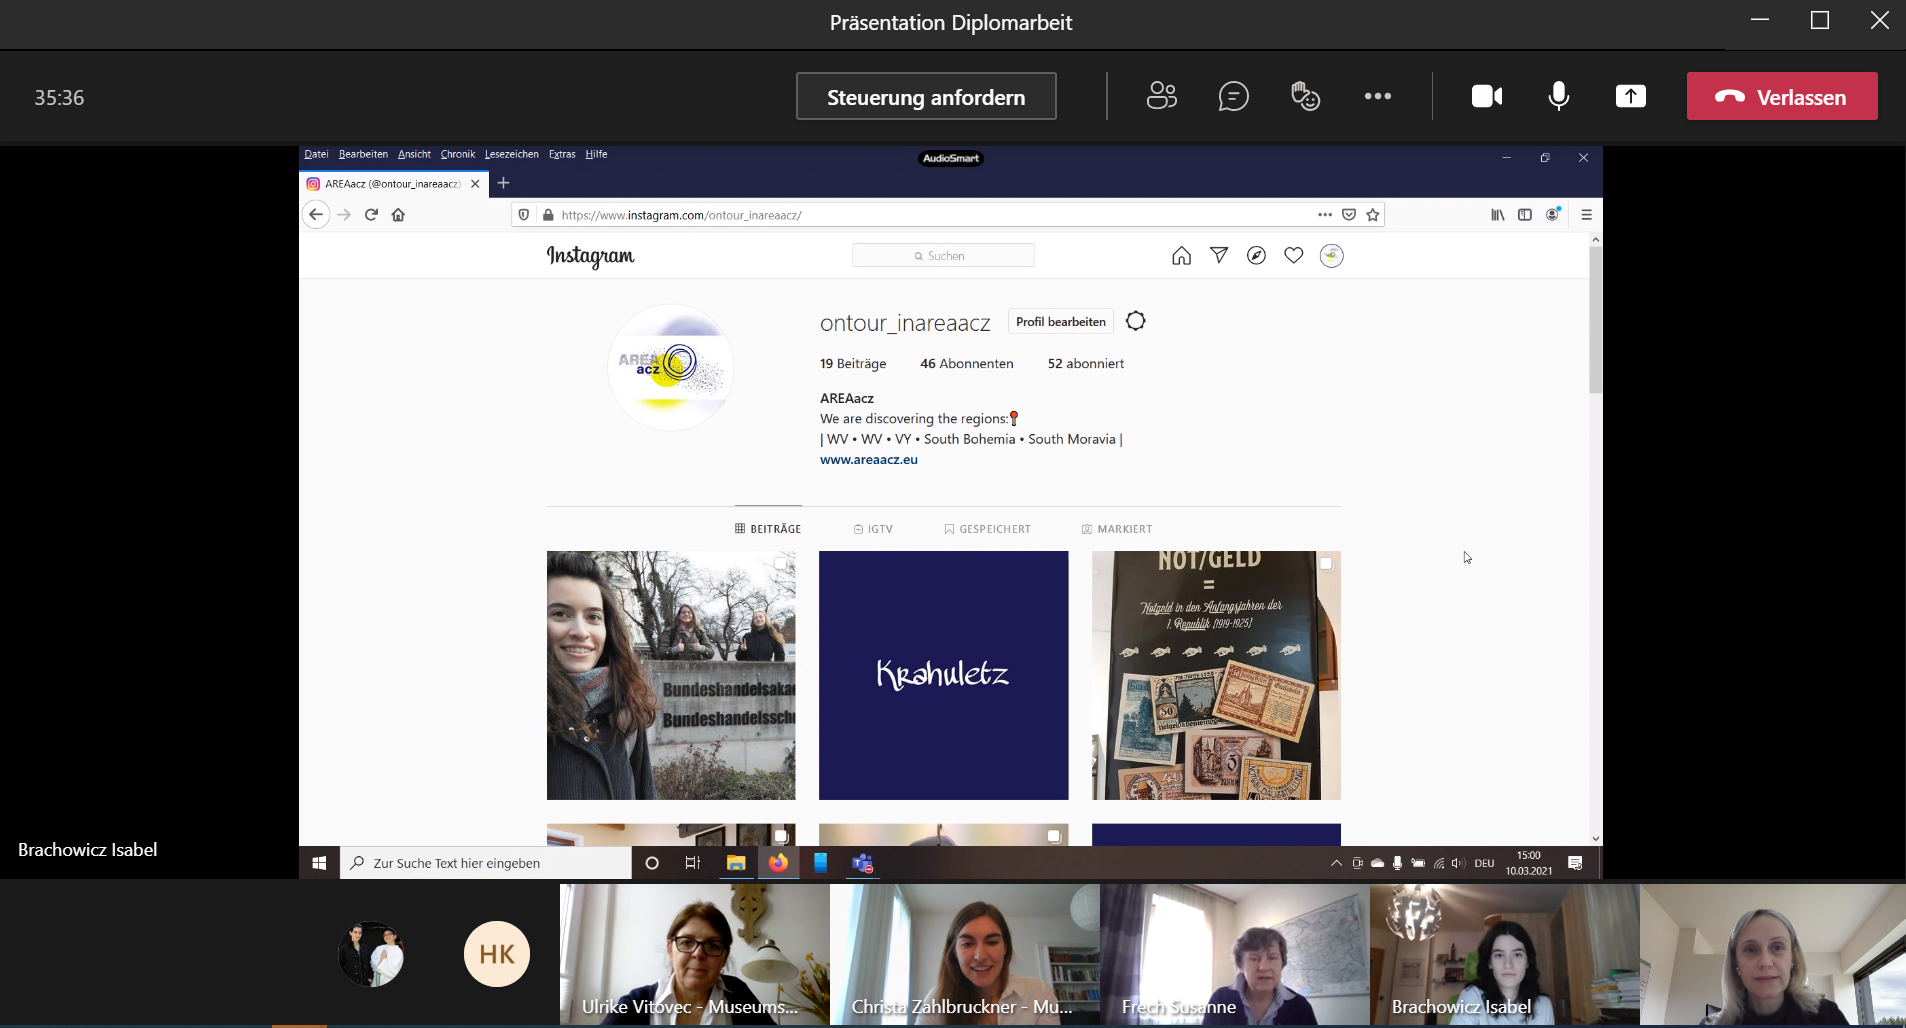Open a new Firefox tab
The image size is (1906, 1028).
click(x=503, y=183)
